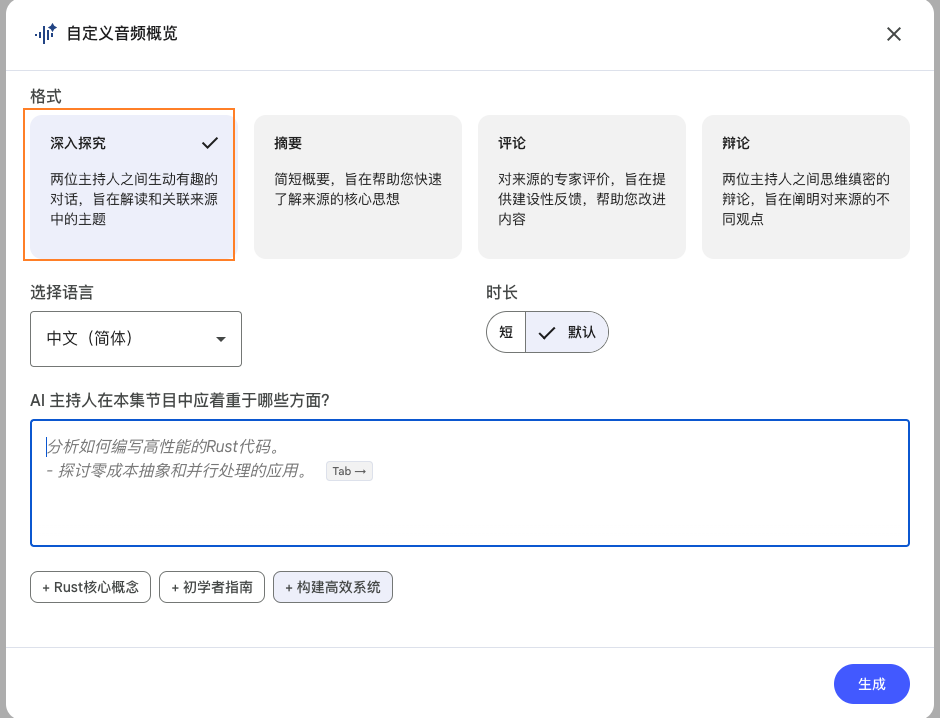Close the 自定义音频概览 dialog
Image resolution: width=940 pixels, height=718 pixels.
point(894,34)
